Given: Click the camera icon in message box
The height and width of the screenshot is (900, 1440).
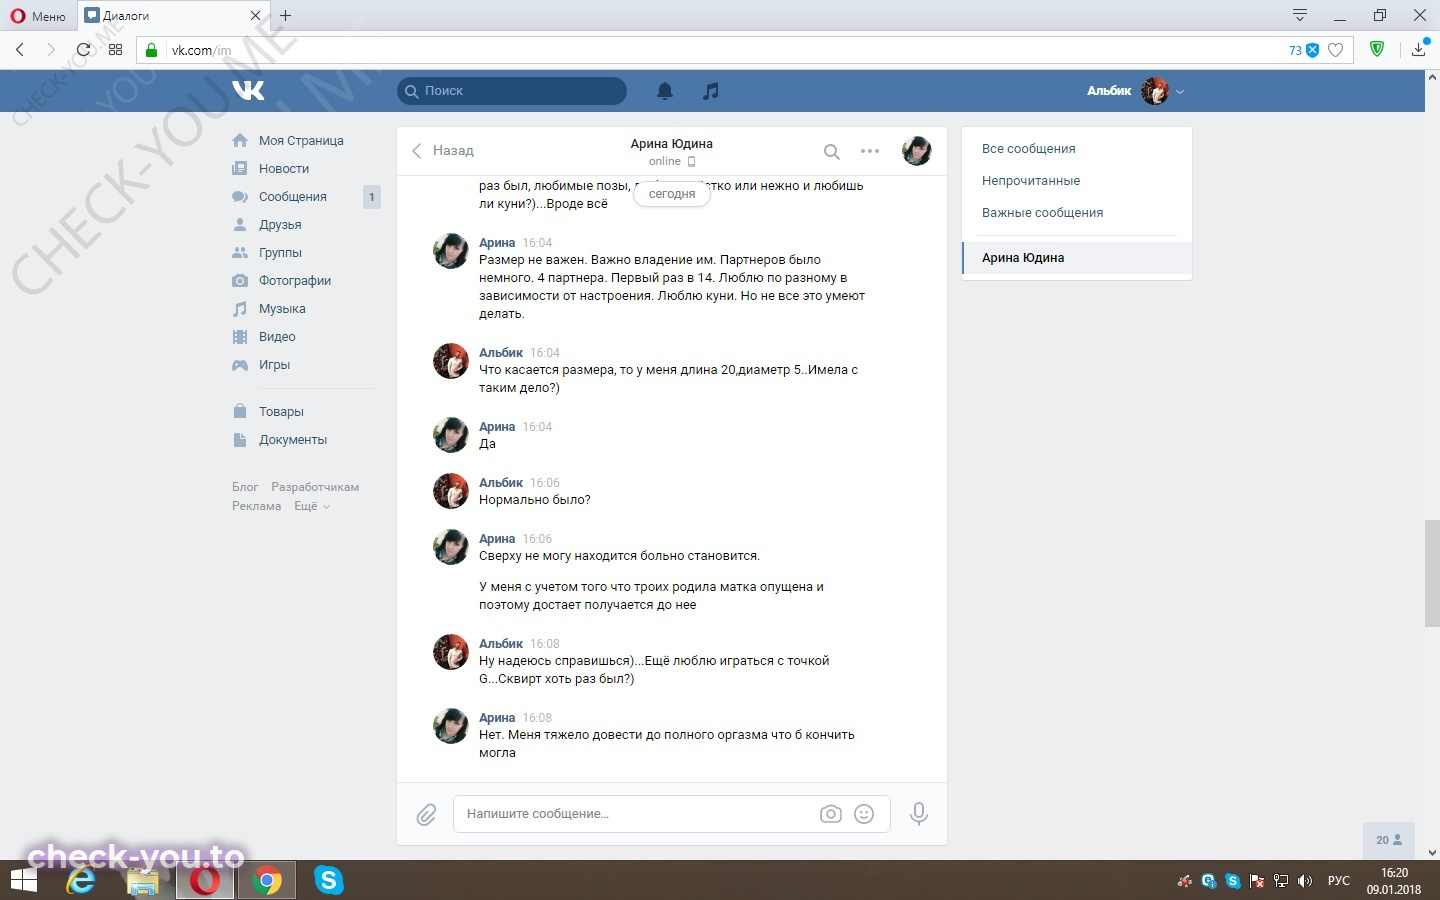Looking at the screenshot, I should pos(830,814).
